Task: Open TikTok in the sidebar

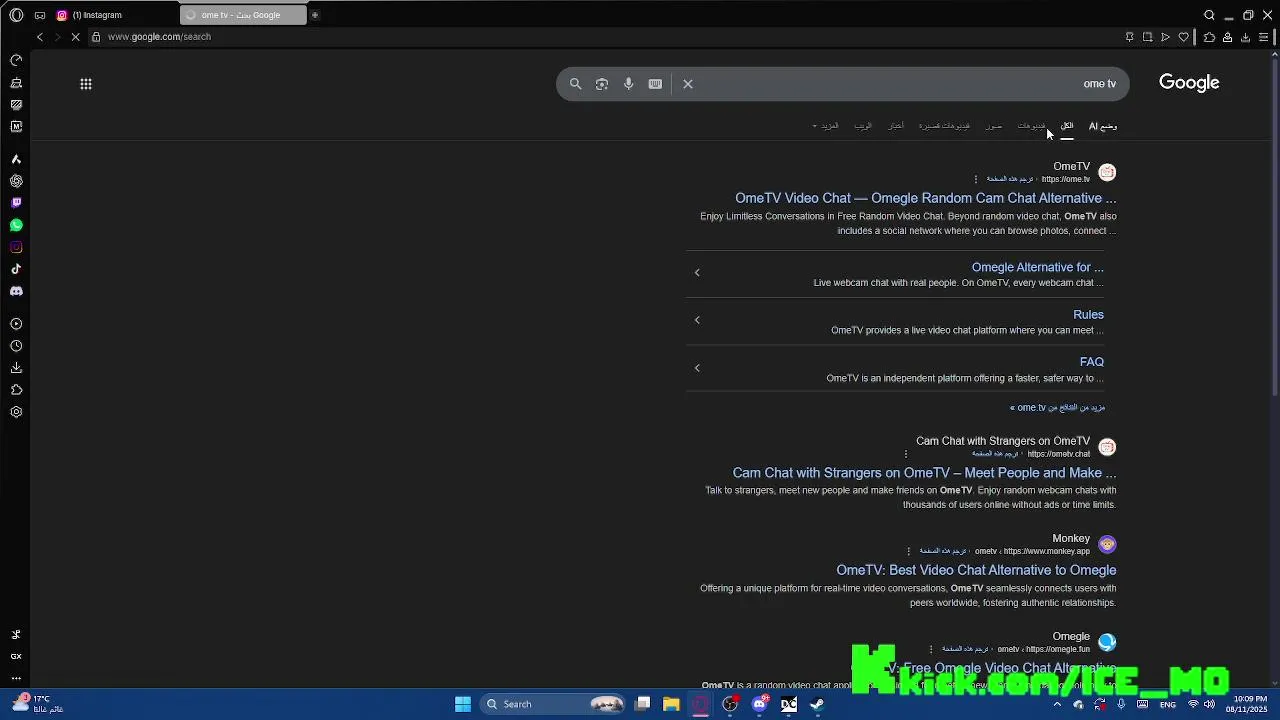Action: coord(16,269)
